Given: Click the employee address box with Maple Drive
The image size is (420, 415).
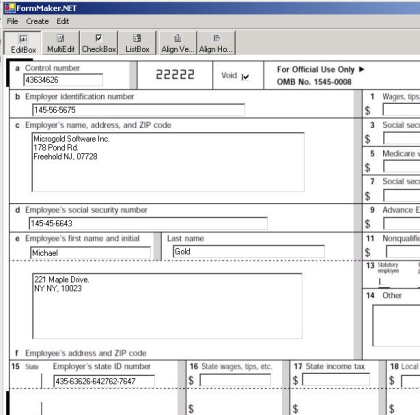Looking at the screenshot, I should (x=167, y=306).
